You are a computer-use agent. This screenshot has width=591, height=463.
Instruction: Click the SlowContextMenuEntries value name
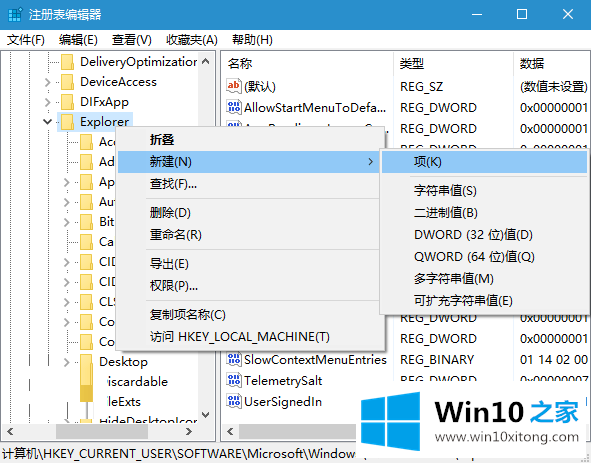(x=315, y=360)
